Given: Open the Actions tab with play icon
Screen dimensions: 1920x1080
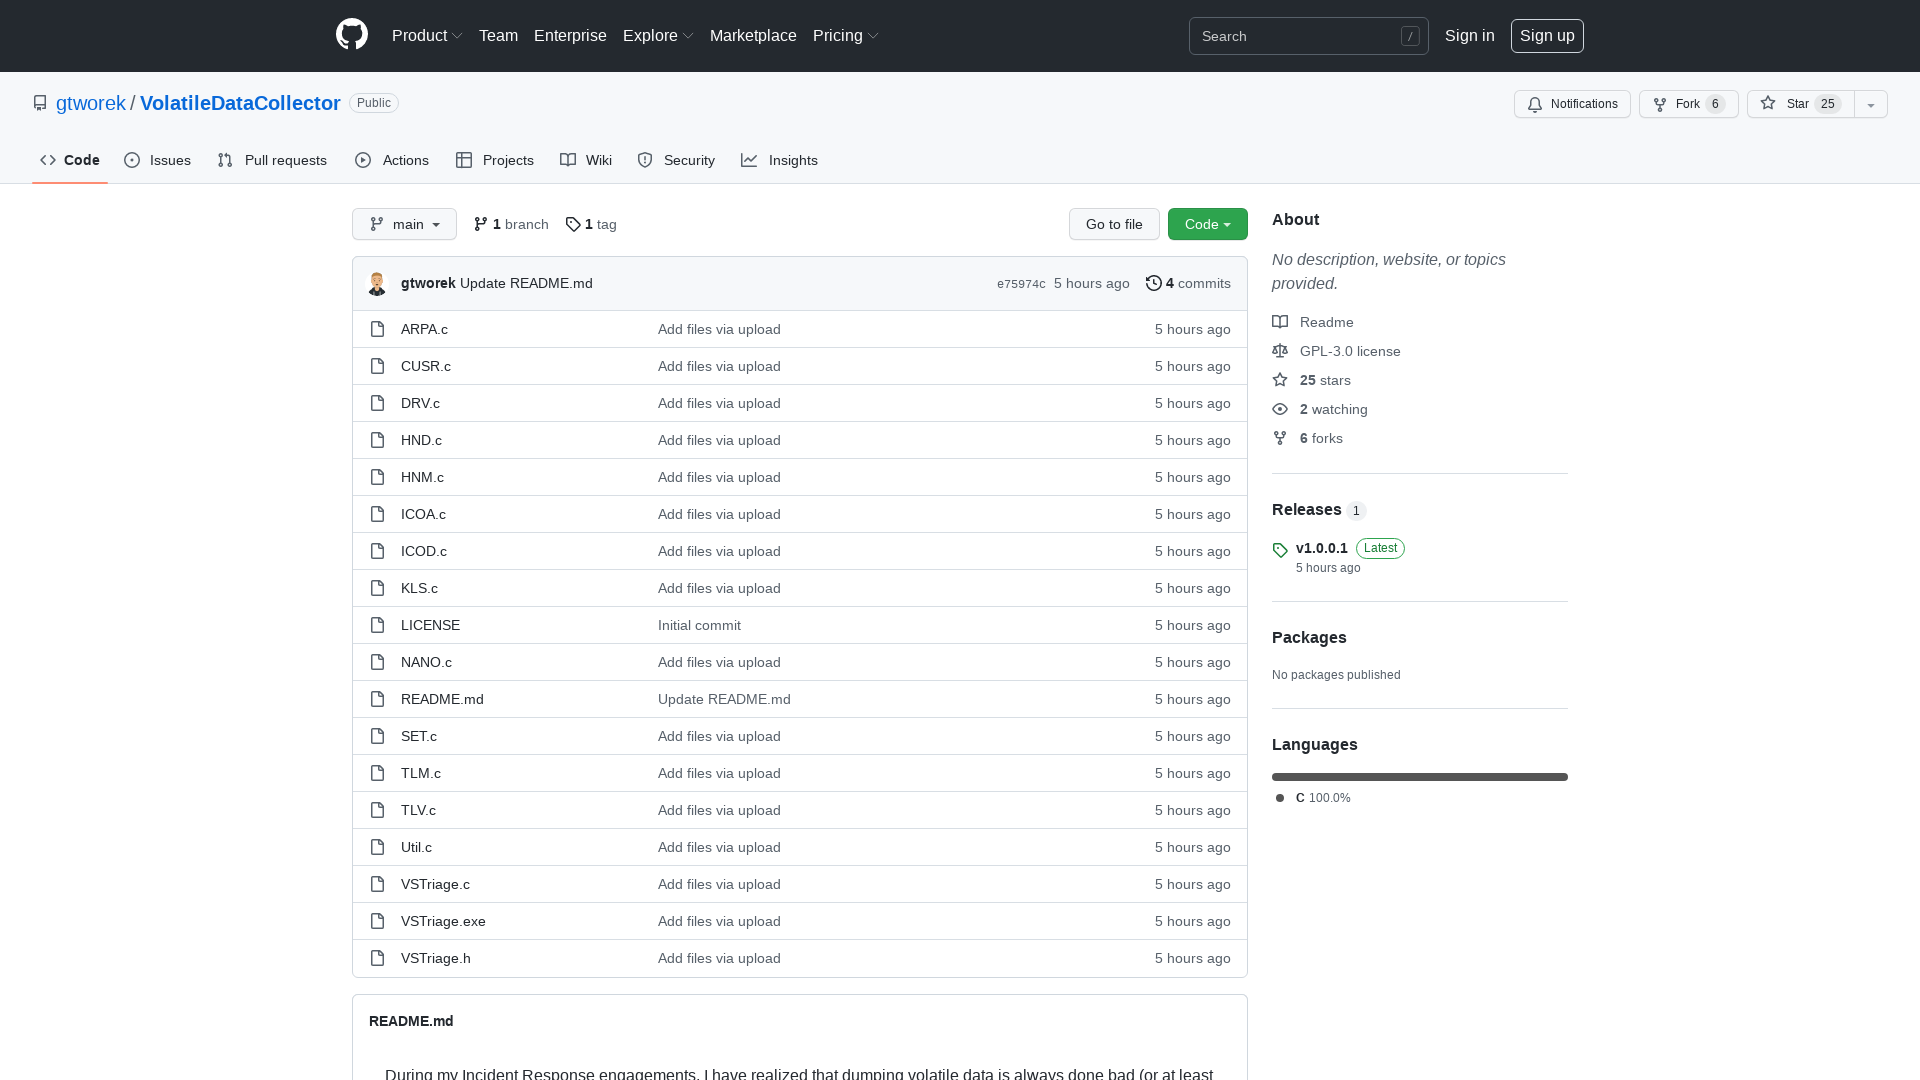Looking at the screenshot, I should pyautogui.click(x=391, y=160).
